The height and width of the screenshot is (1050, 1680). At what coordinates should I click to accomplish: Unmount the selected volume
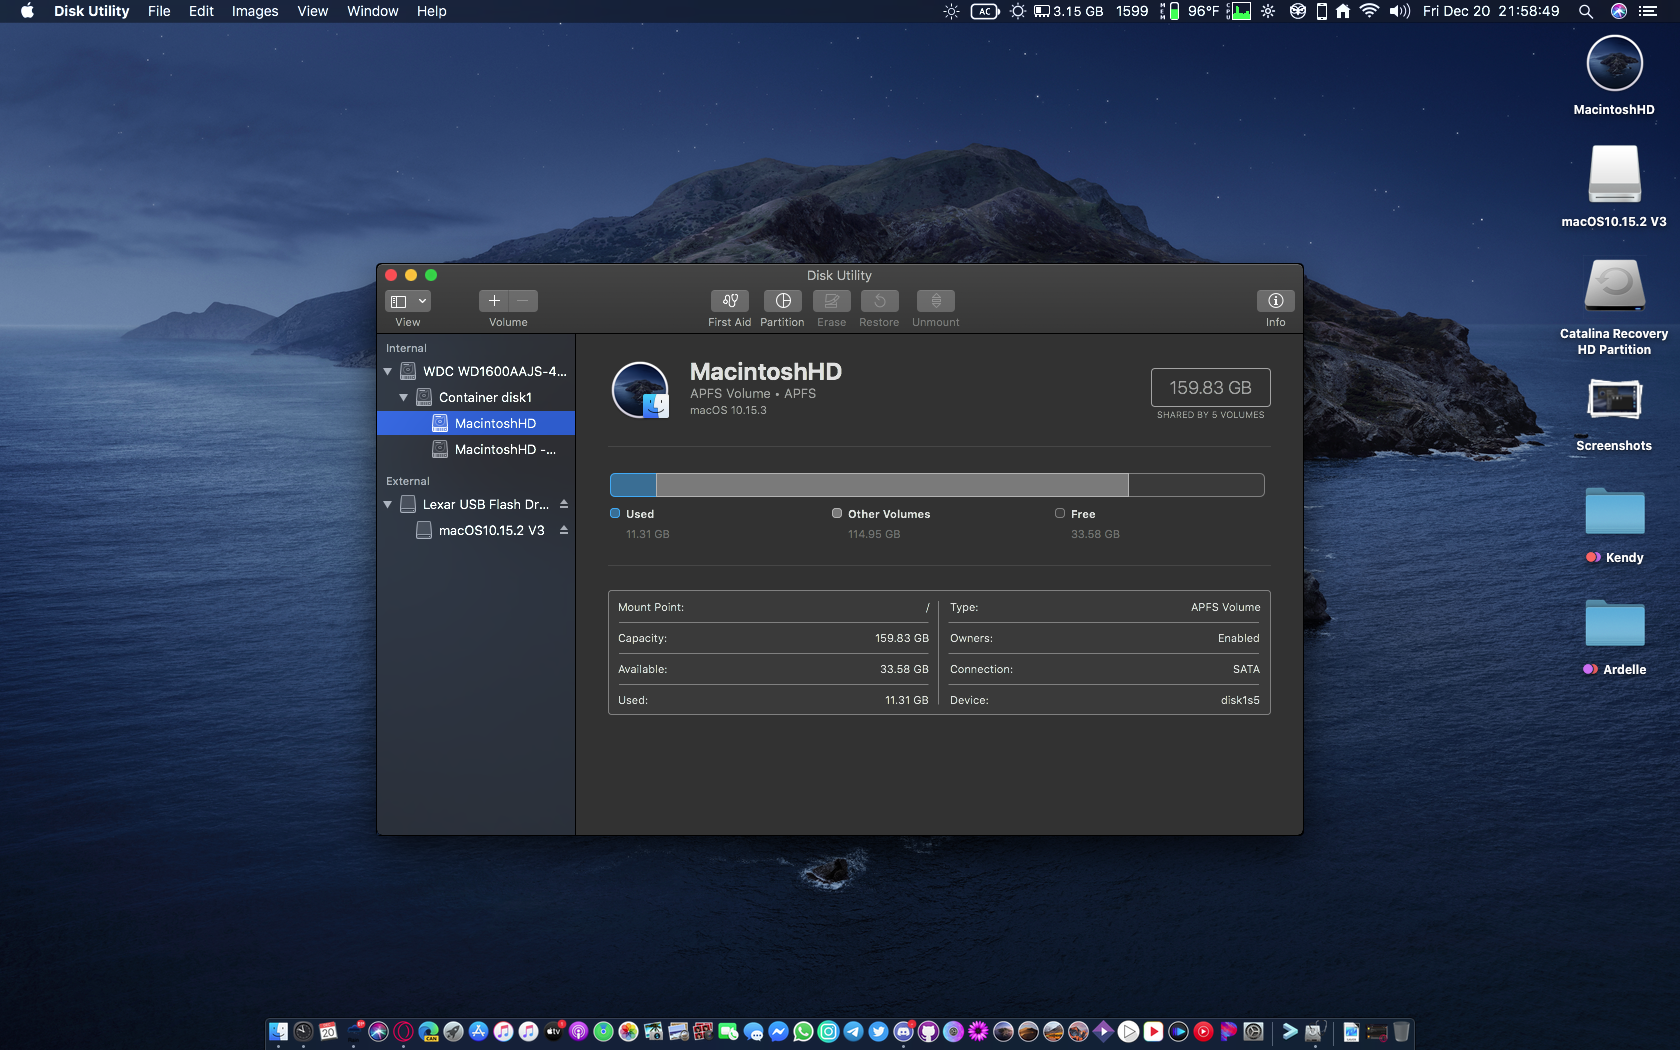coord(935,301)
